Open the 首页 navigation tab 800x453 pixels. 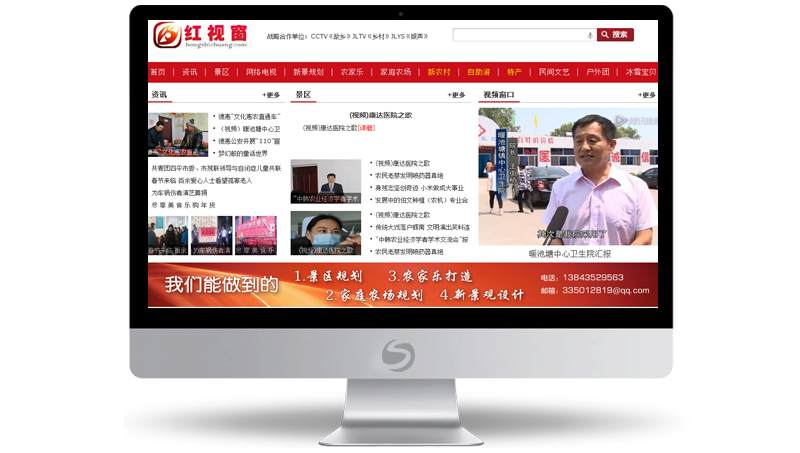click(158, 72)
